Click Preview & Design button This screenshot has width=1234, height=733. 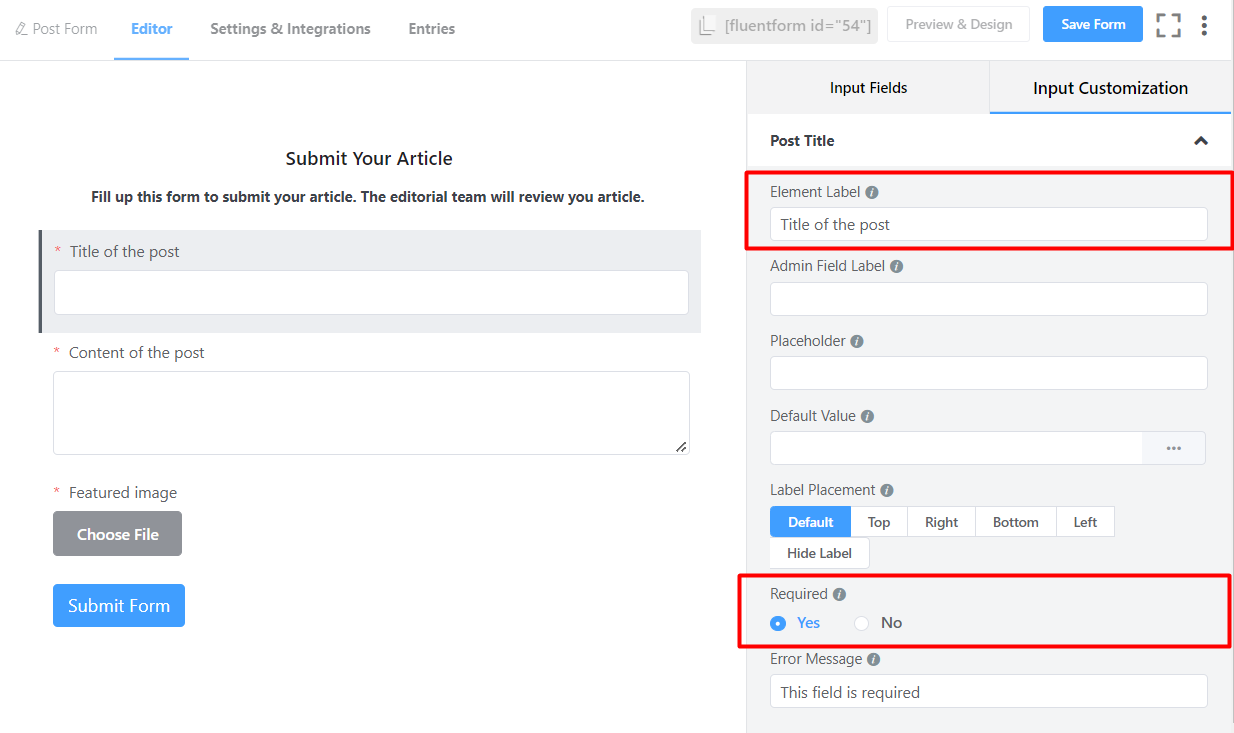tap(959, 24)
